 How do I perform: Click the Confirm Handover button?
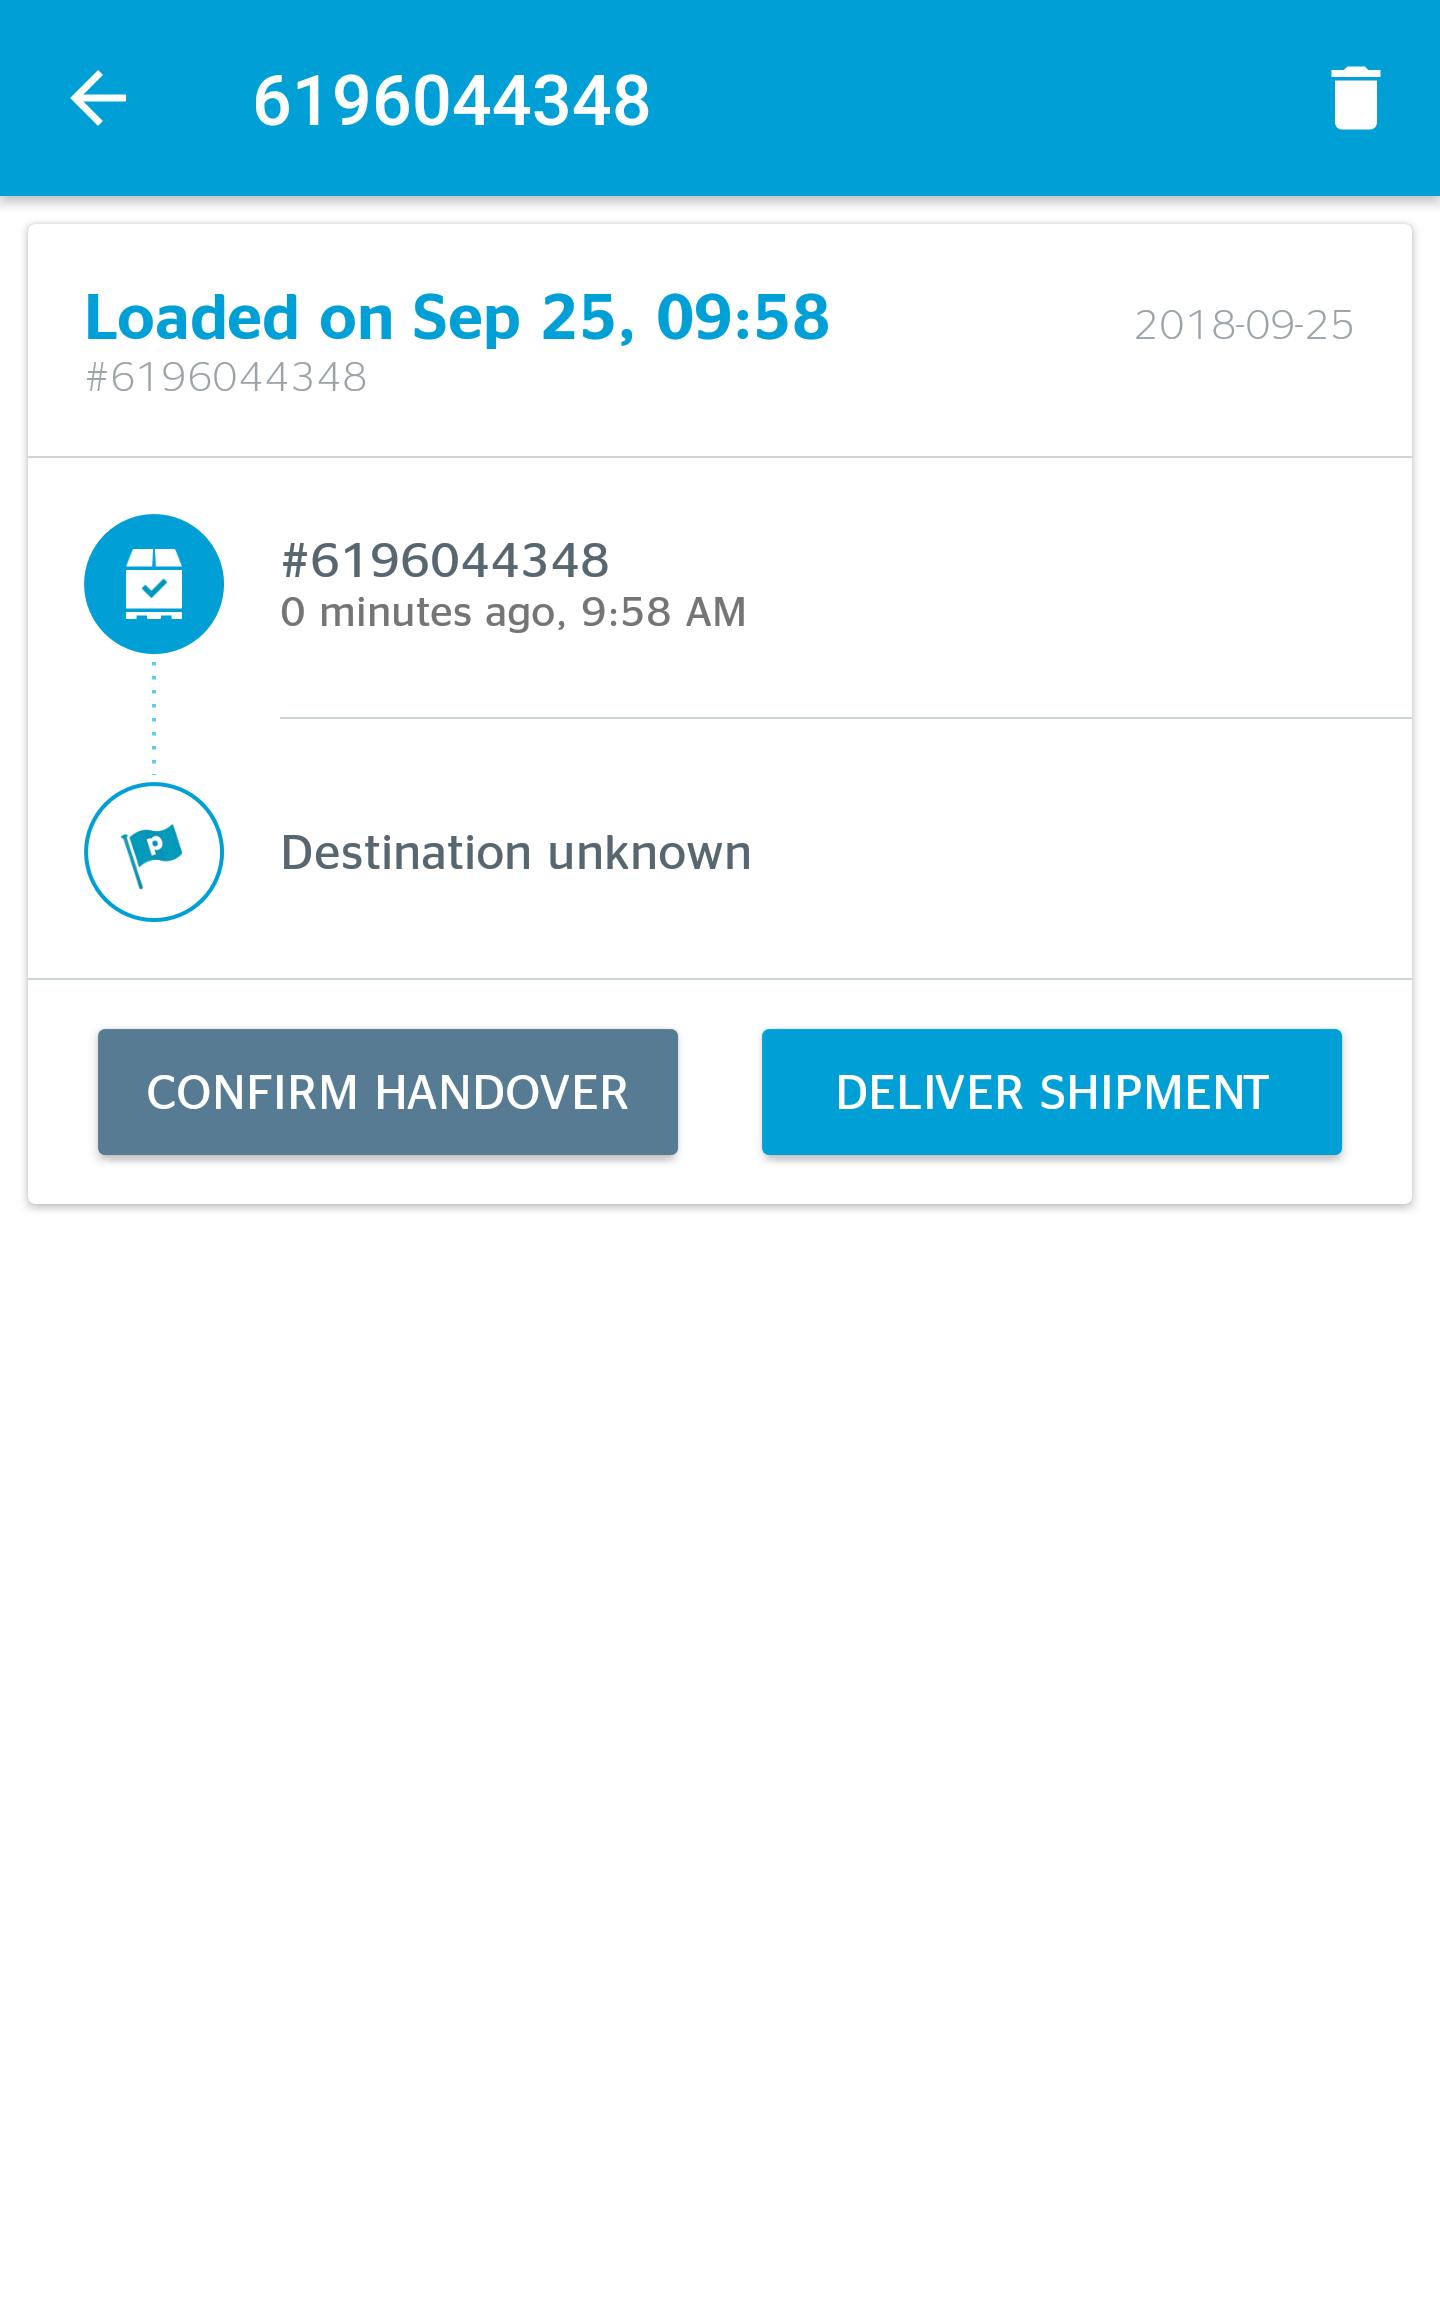tap(388, 1092)
